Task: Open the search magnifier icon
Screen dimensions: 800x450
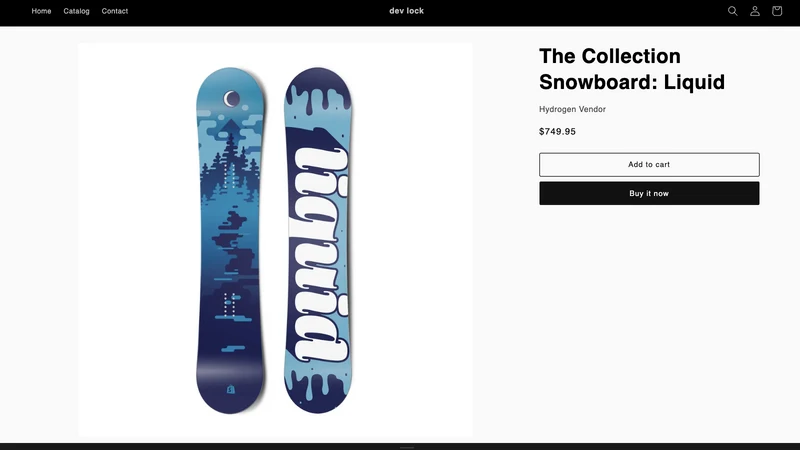Action: 732,11
